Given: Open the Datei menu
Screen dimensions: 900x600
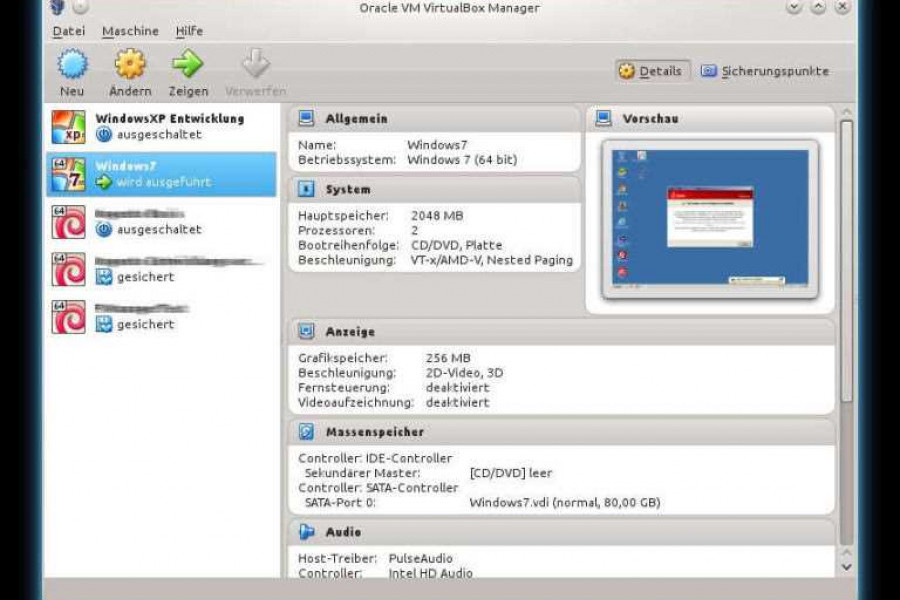Looking at the screenshot, I should point(69,31).
